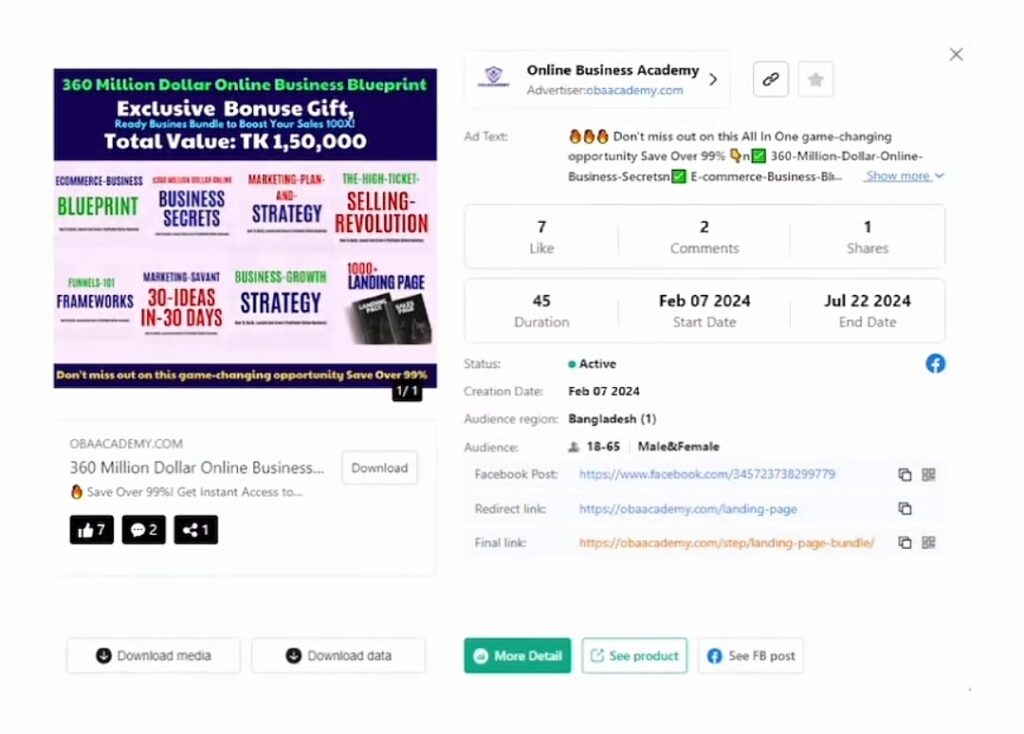This screenshot has width=1024, height=734.
Task: Select the Creation Date value 'Feb 07 2024'
Action: [x=604, y=391]
